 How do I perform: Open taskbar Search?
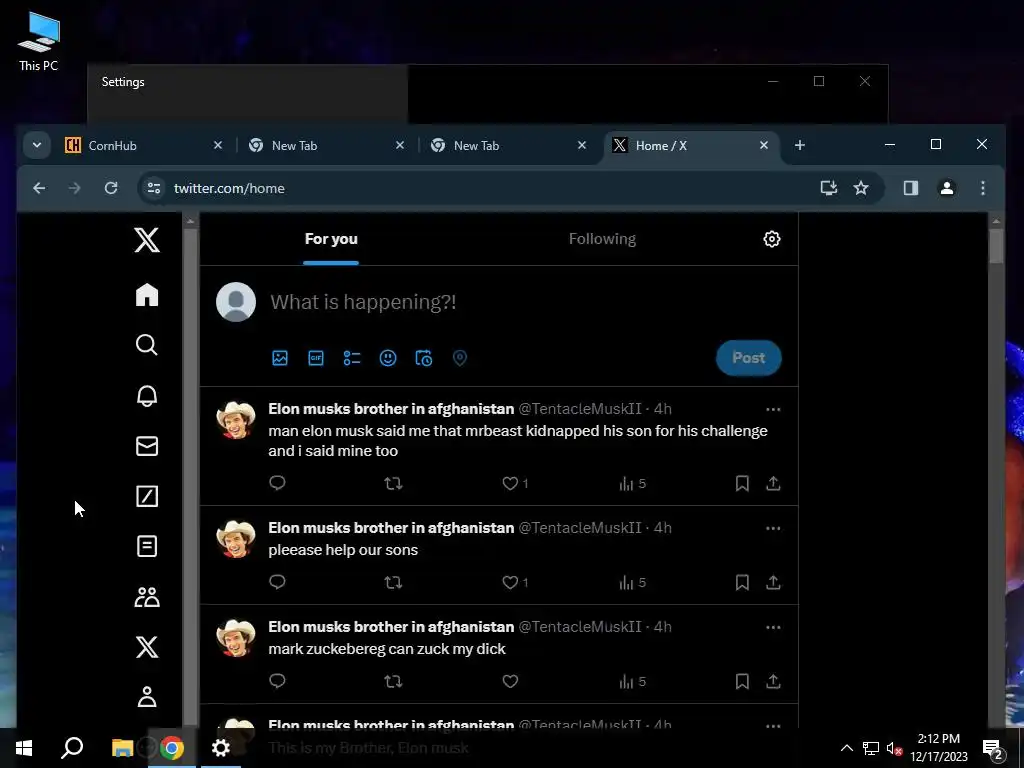72,748
